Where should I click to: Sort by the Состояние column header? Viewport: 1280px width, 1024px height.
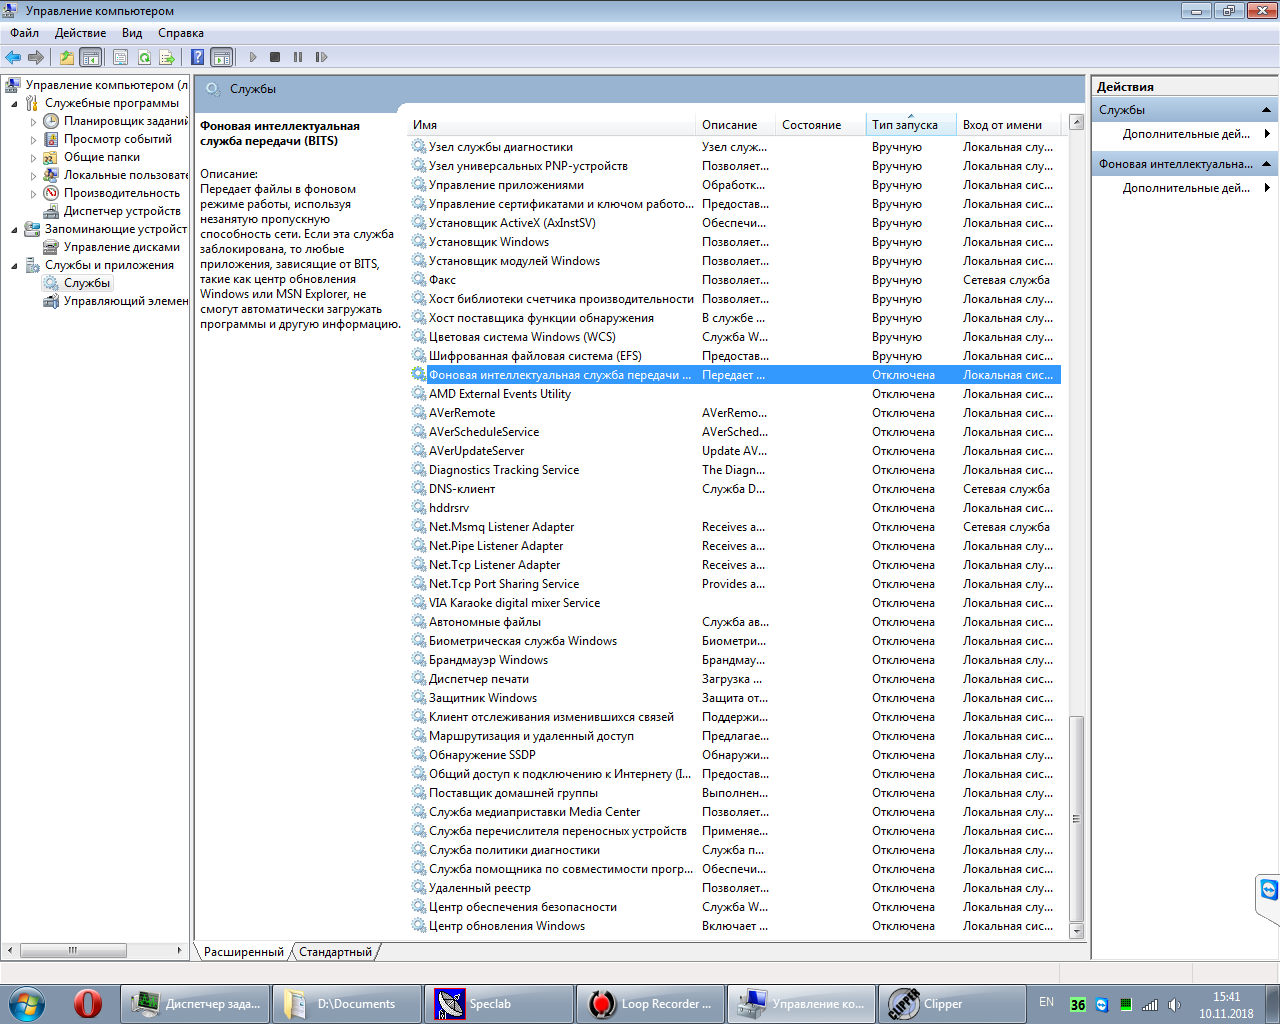point(821,125)
